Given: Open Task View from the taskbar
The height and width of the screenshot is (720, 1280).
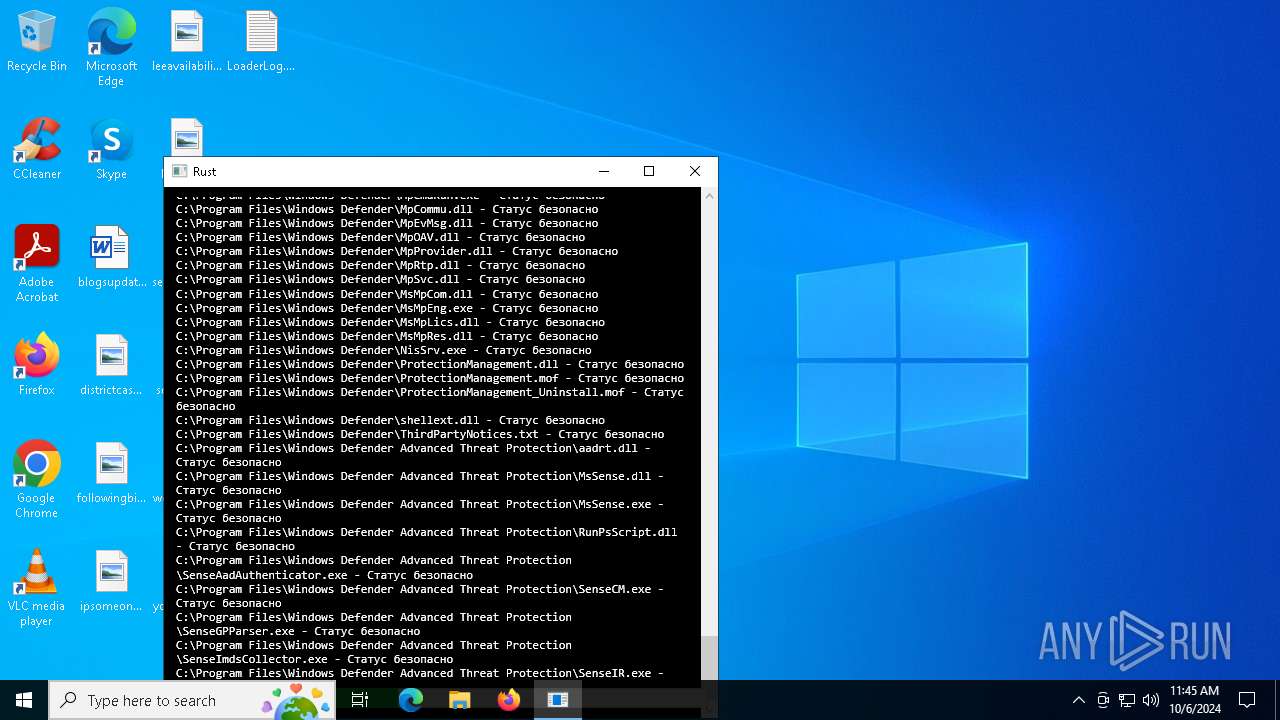Looking at the screenshot, I should pyautogui.click(x=360, y=700).
